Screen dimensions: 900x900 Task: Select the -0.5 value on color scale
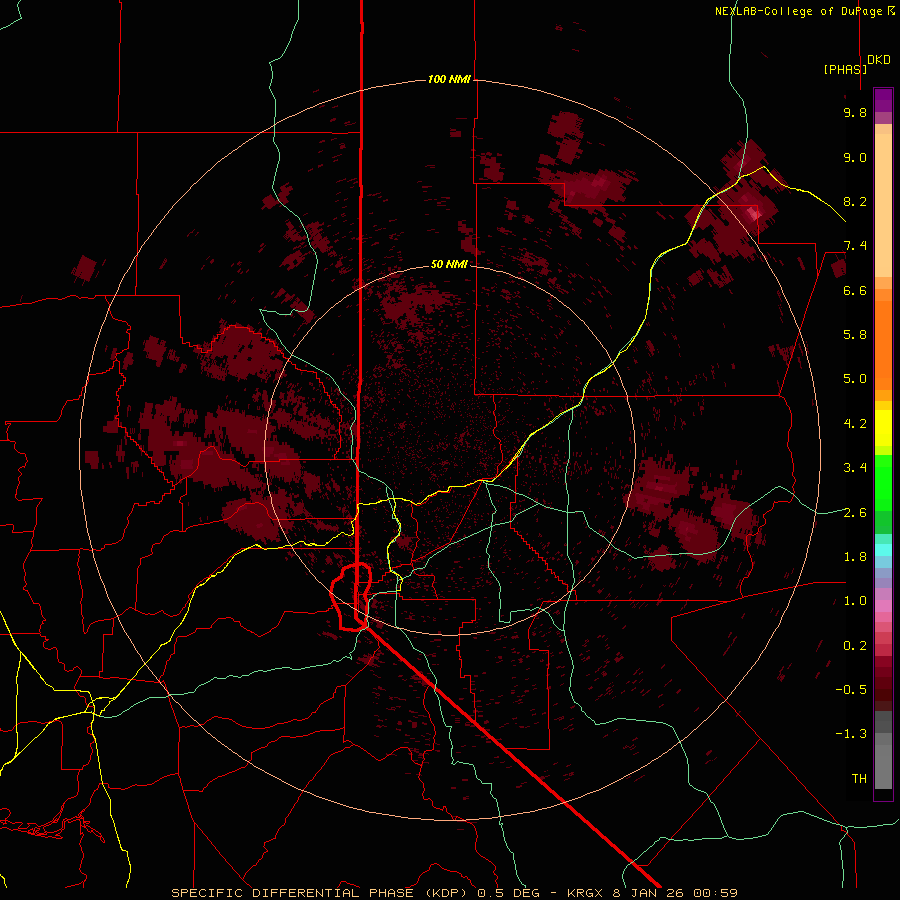pyautogui.click(x=851, y=689)
